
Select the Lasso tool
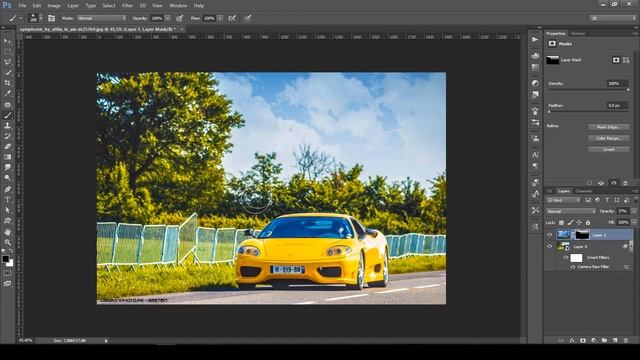pos(7,62)
